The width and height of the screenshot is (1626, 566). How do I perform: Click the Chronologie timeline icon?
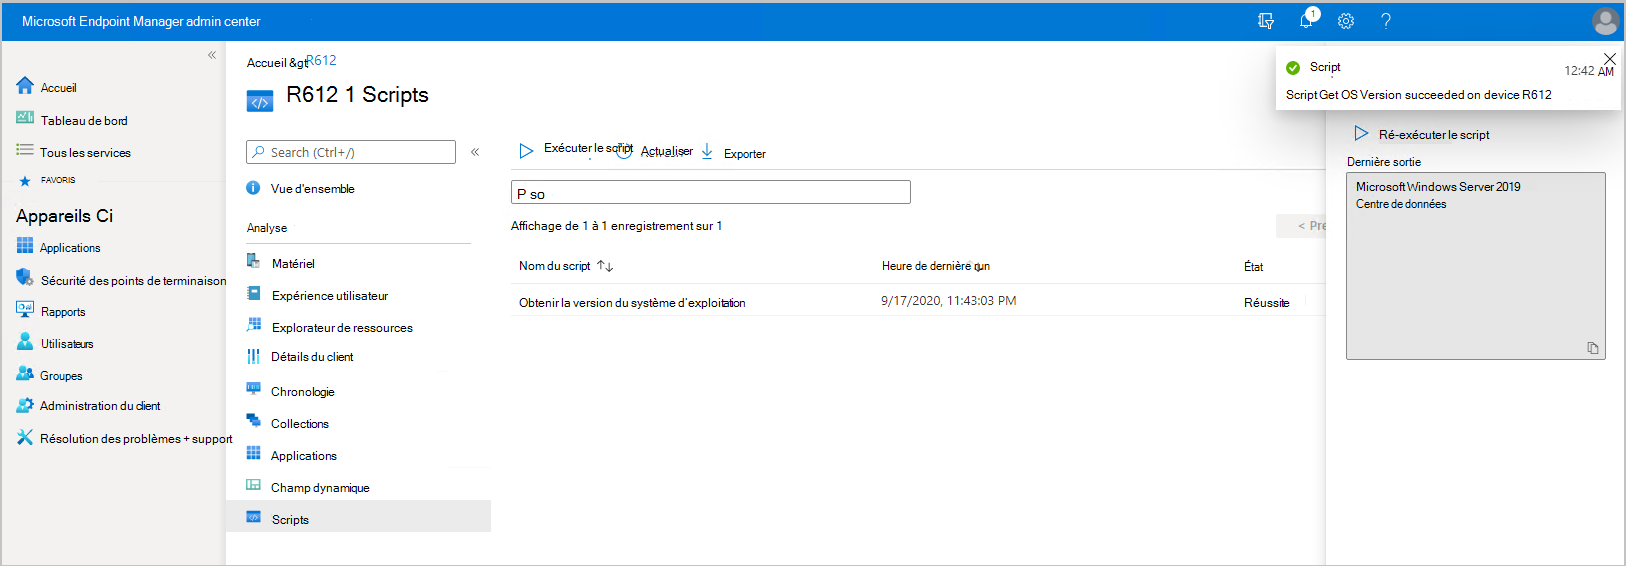click(x=254, y=389)
